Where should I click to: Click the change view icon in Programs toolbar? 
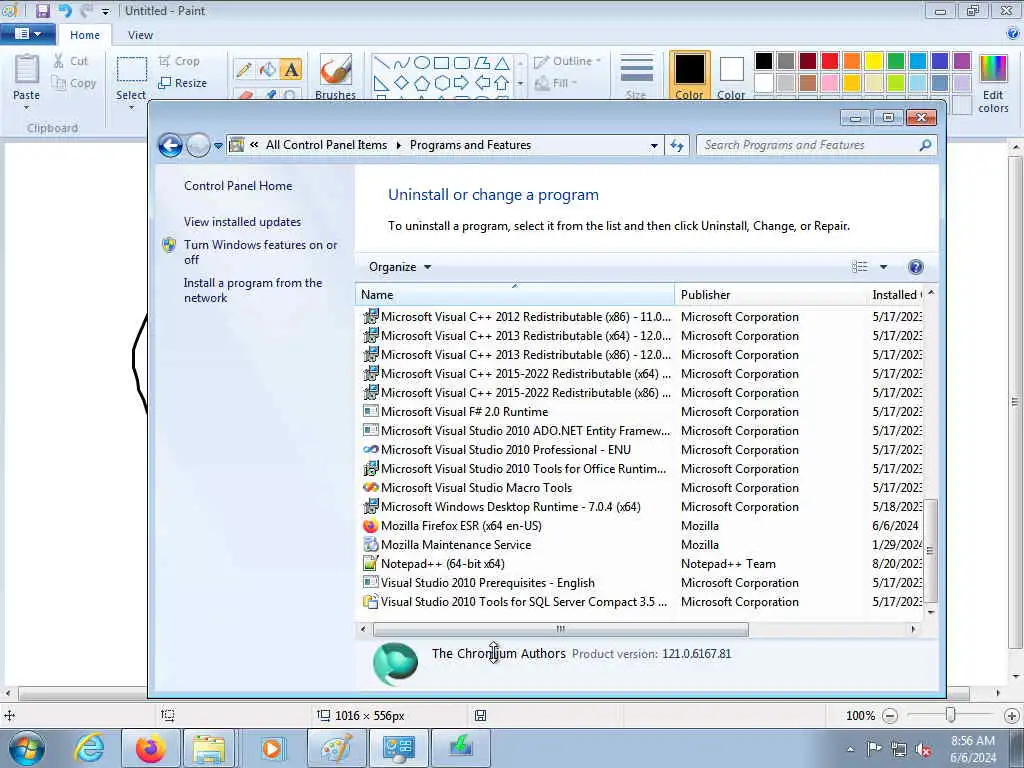(859, 266)
